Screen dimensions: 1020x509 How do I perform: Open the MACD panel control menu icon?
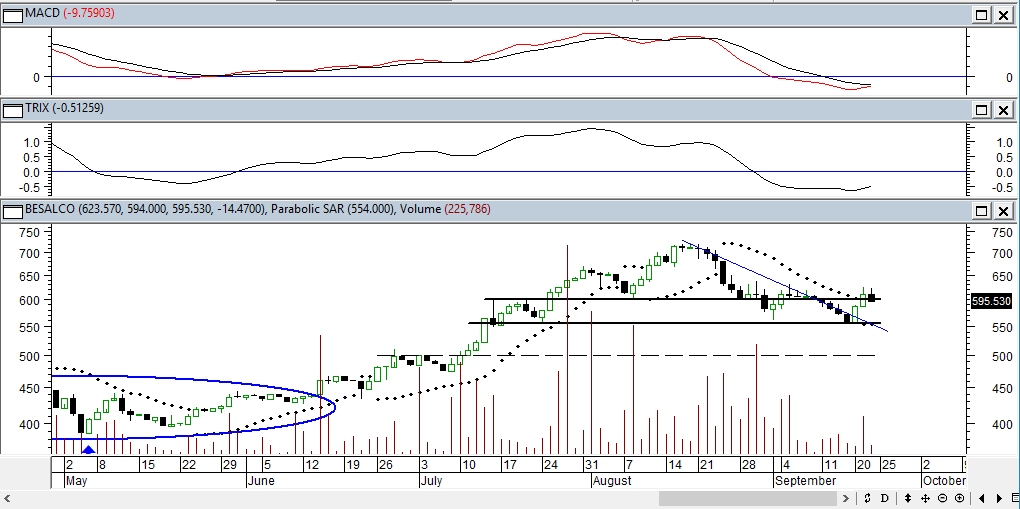(13, 14)
